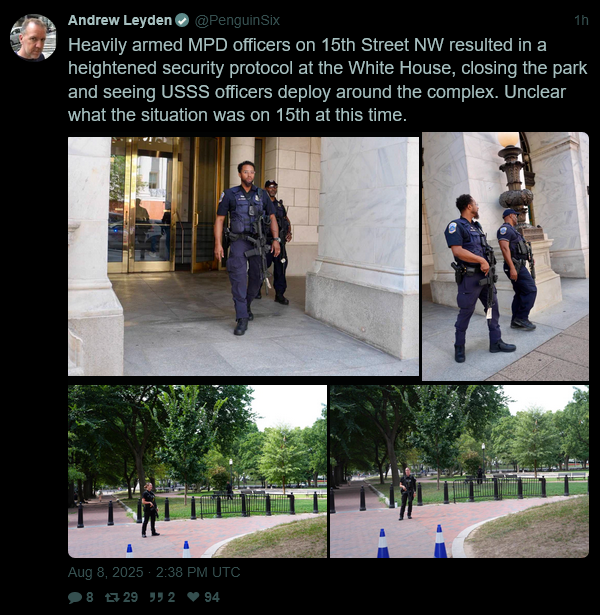
Task: Open the Andrew Leyden display name
Action: tap(120, 20)
